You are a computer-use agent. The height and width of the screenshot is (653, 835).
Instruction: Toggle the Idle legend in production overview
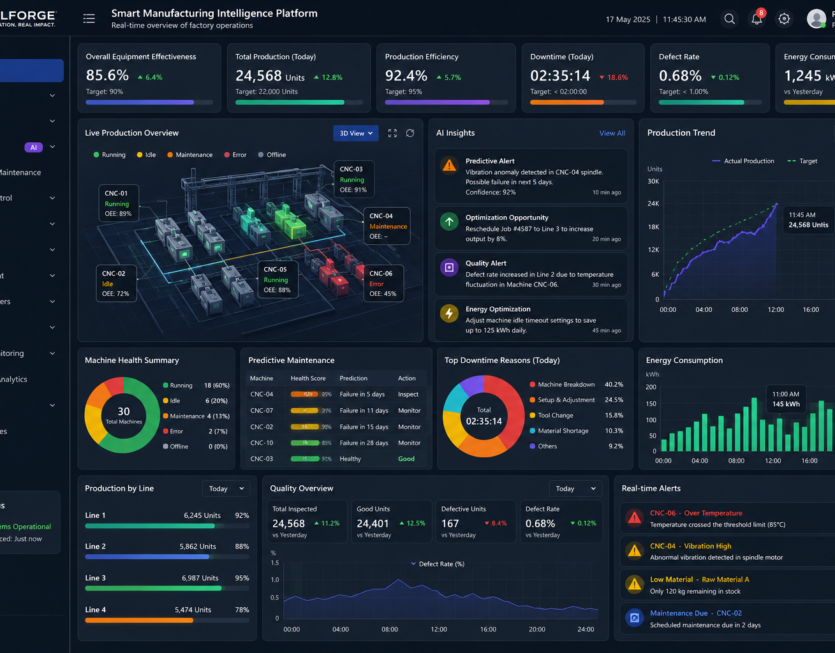point(146,154)
